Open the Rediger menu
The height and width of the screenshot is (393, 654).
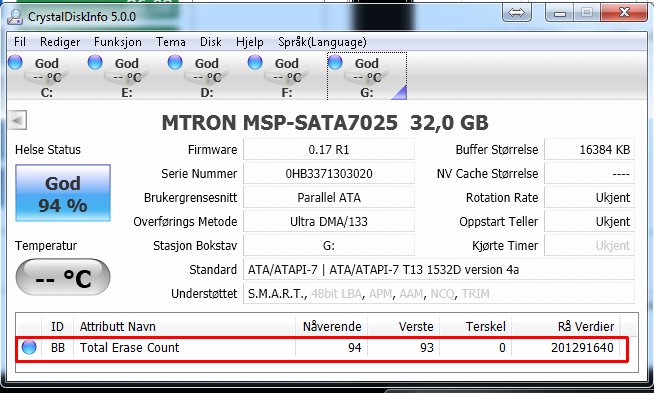click(x=60, y=42)
